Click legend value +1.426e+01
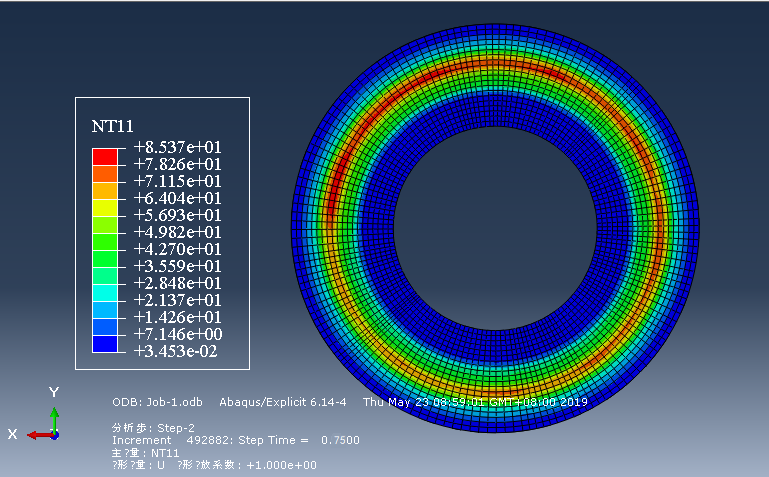Viewport: 769px width, 477px height. pyautogui.click(x=178, y=317)
